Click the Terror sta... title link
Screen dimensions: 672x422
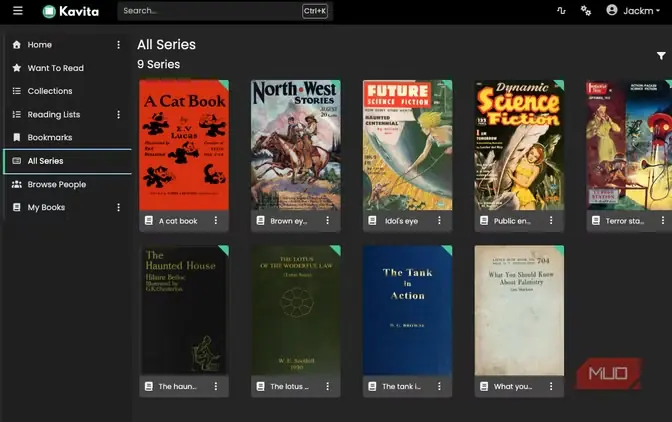[x=624, y=221]
